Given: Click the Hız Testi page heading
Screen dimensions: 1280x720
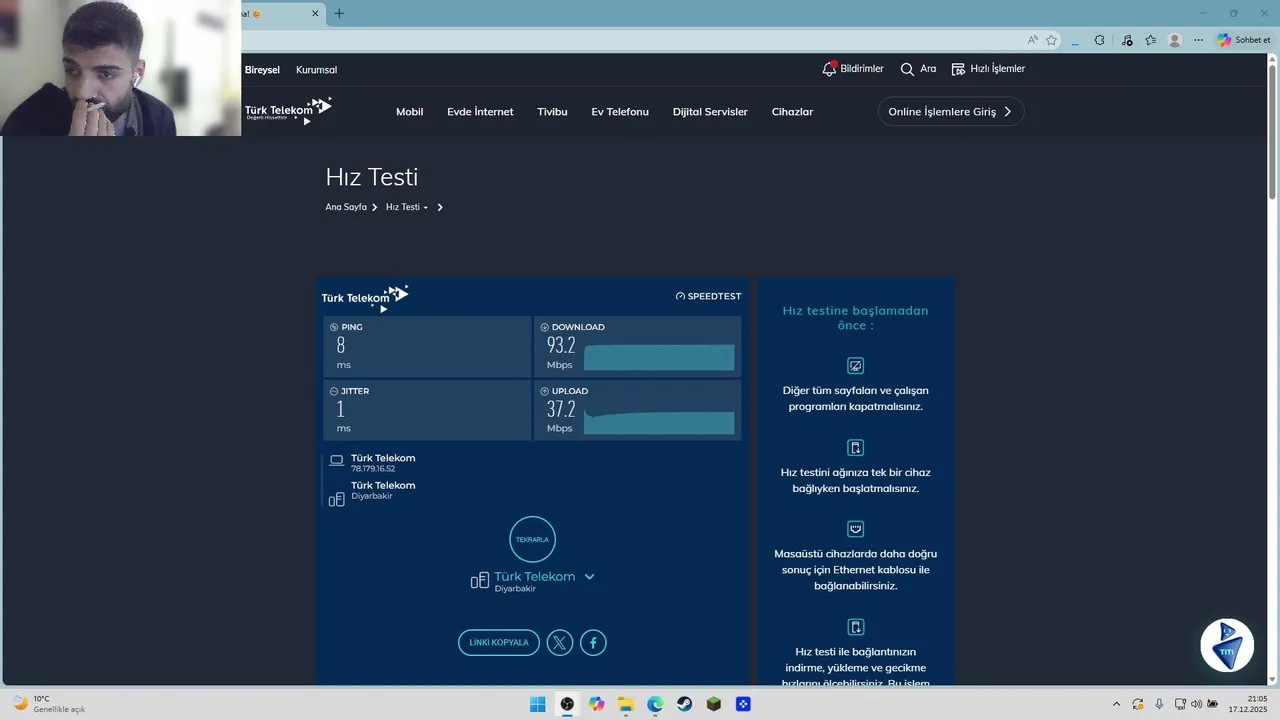Looking at the screenshot, I should coord(372,177).
